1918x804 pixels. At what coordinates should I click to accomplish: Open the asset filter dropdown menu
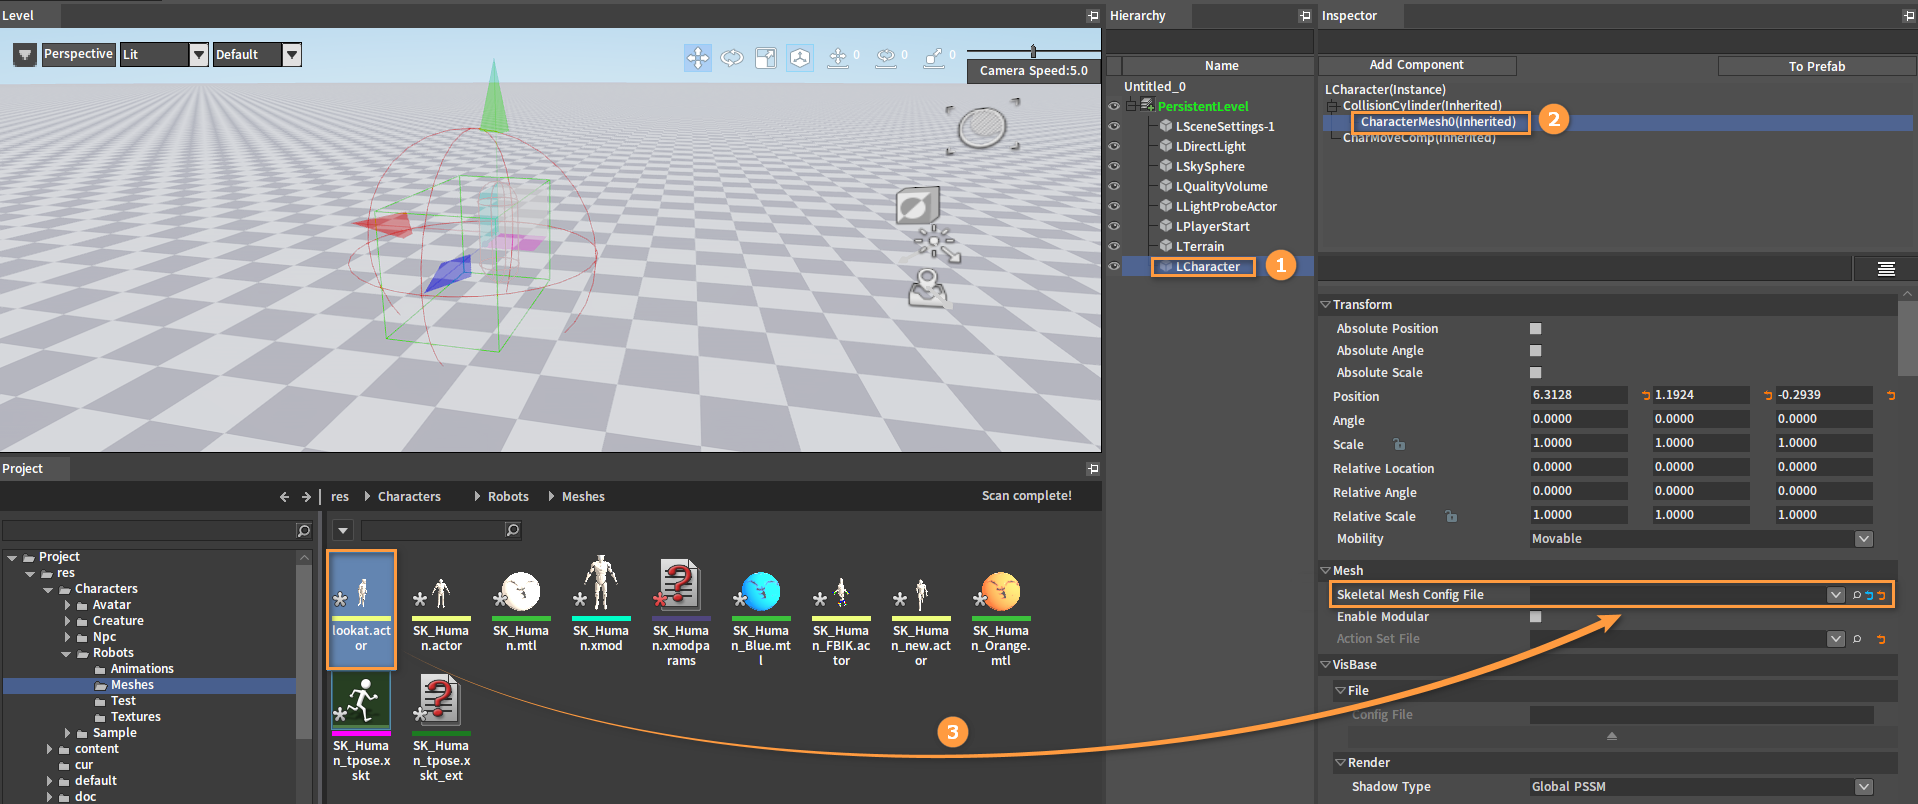coord(343,530)
